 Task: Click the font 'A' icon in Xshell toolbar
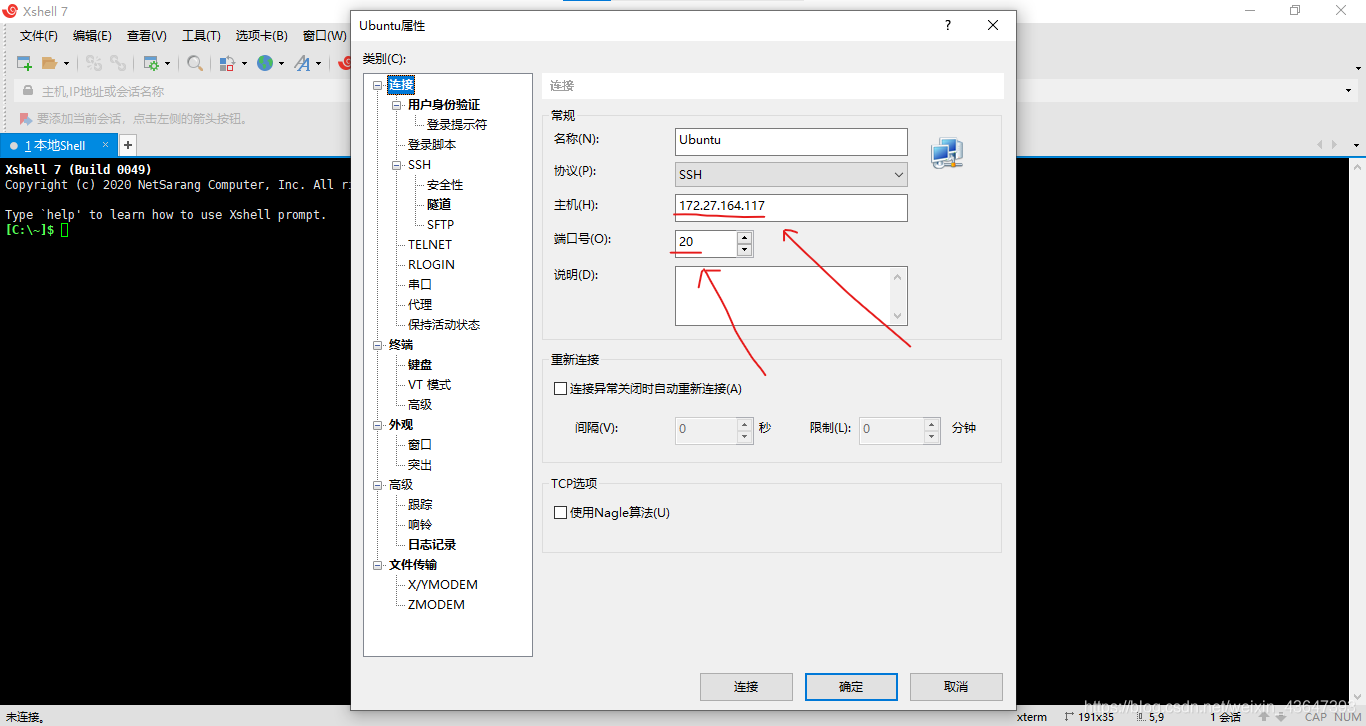coord(302,63)
